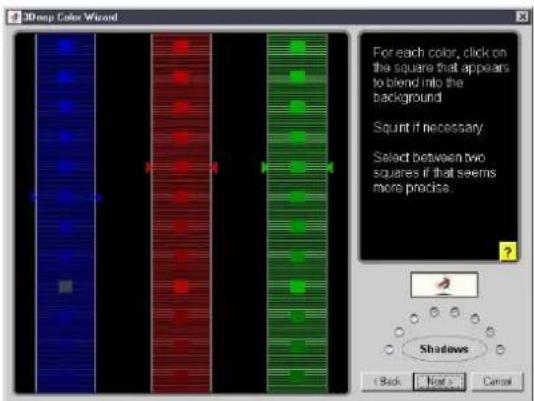Click the 3Deep Color Wizard title bar icon
The width and height of the screenshot is (534, 401).
point(15,17)
